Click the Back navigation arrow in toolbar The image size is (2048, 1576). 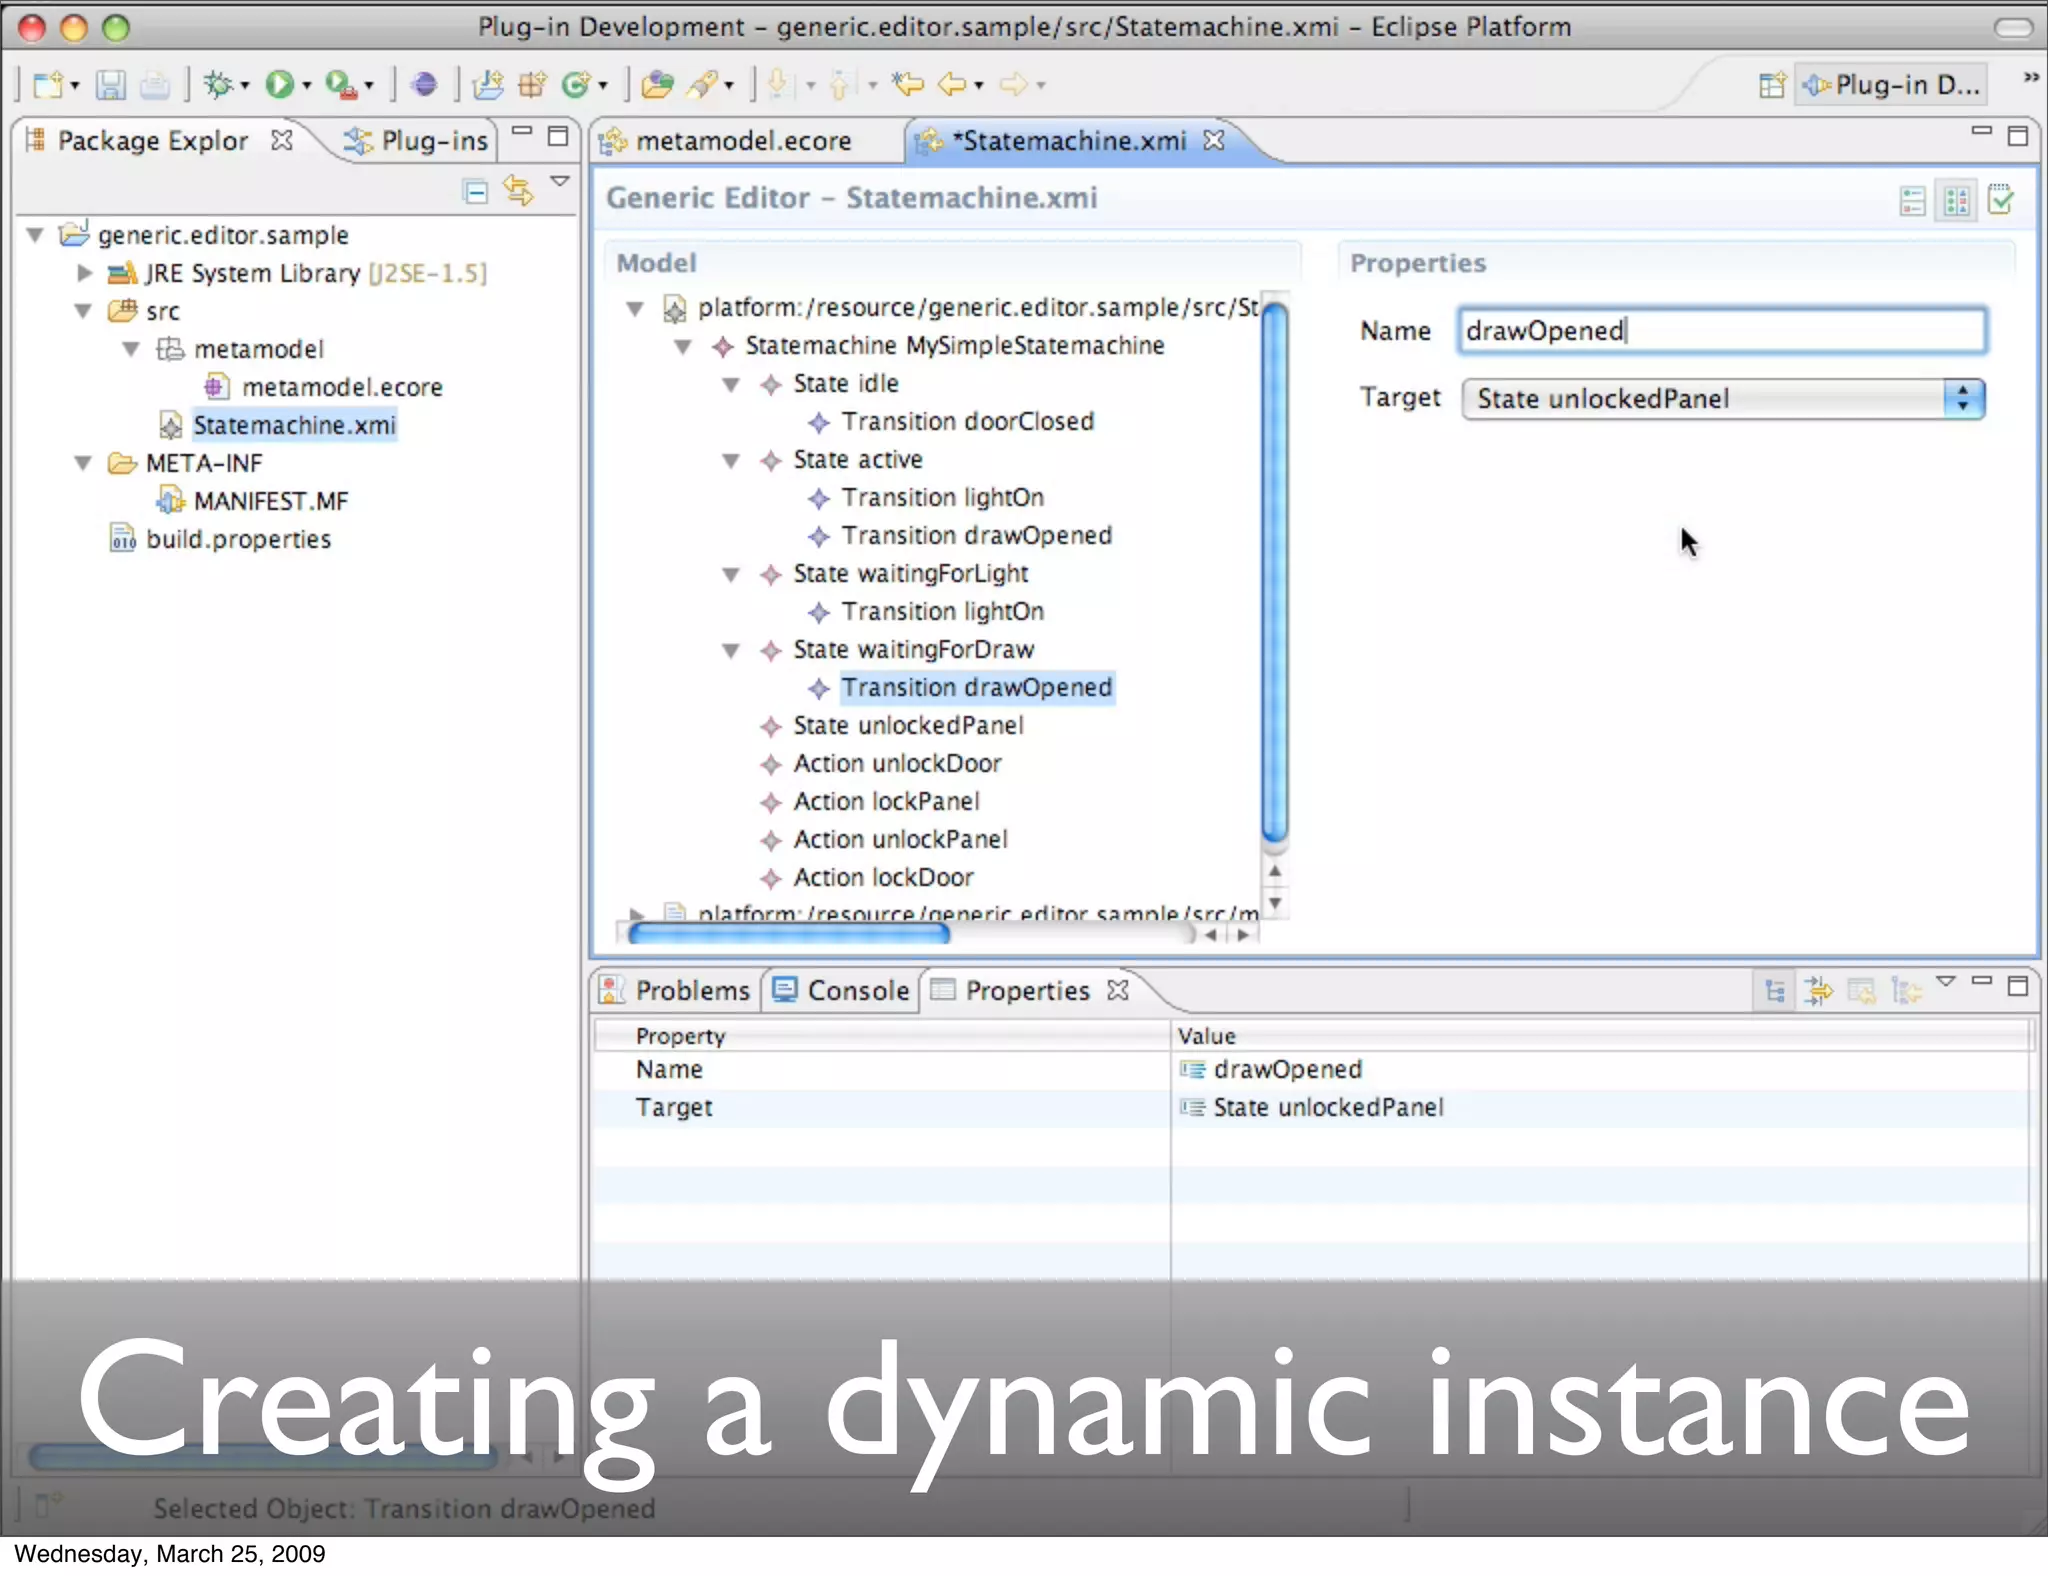(x=951, y=85)
